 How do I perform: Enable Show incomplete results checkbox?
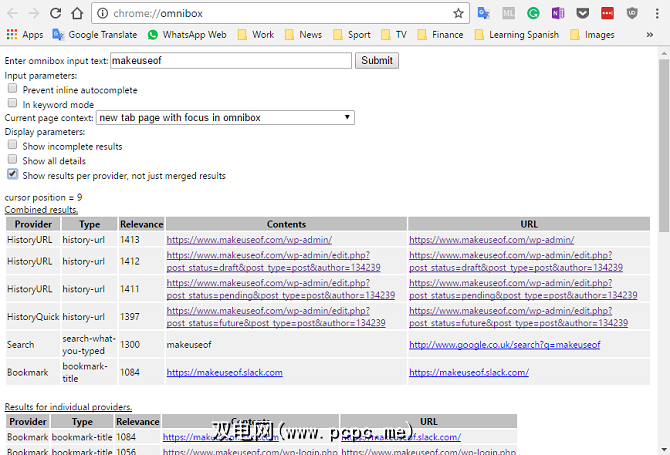(12, 145)
